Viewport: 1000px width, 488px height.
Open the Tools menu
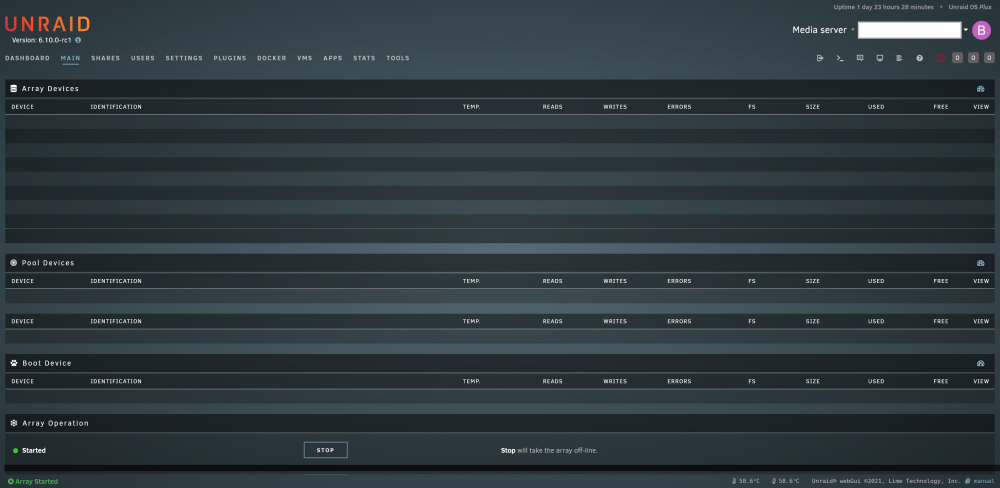398,58
